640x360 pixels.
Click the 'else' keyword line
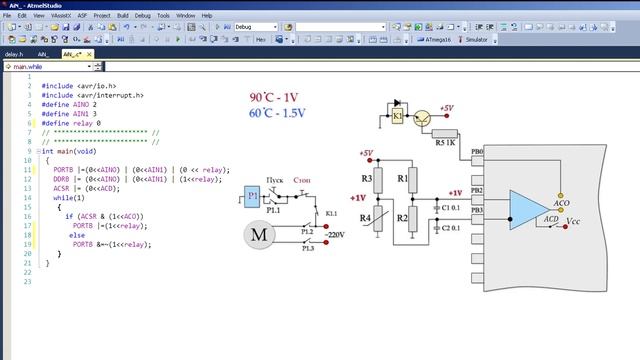[77, 235]
